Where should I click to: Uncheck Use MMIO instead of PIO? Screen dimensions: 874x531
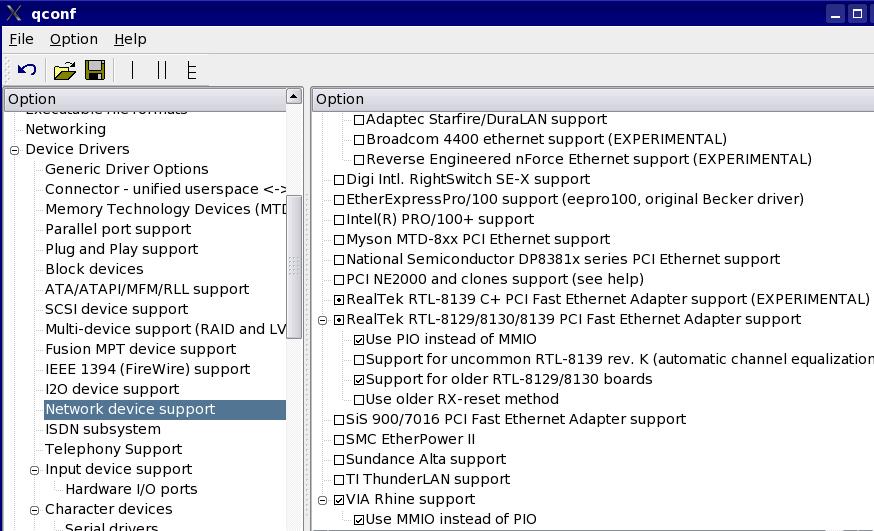tap(359, 520)
